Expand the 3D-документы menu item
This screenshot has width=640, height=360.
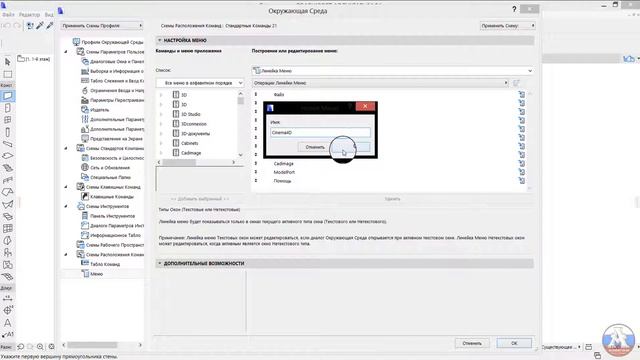tap(161, 133)
